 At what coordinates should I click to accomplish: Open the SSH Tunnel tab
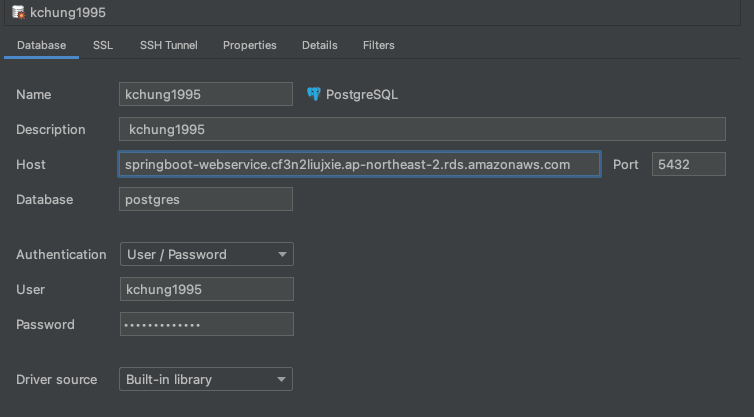point(169,45)
